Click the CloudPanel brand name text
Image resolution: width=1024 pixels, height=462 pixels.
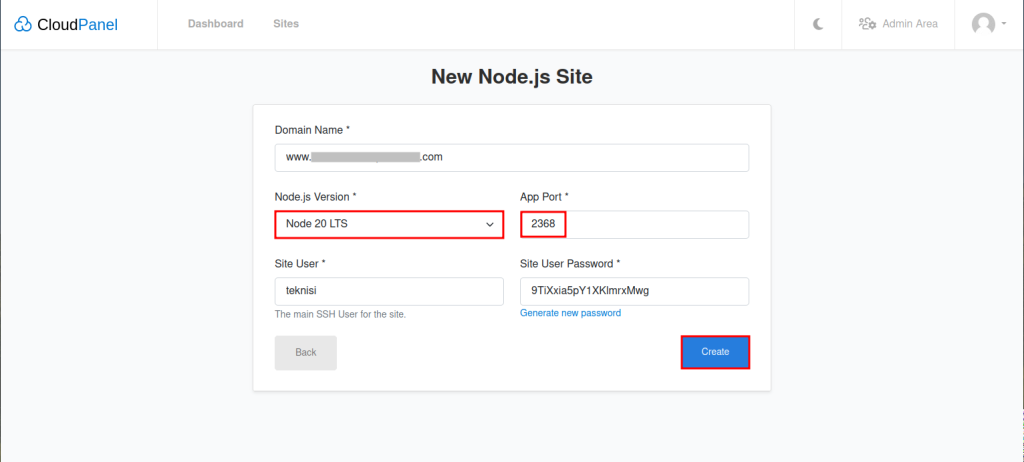pyautogui.click(x=78, y=25)
